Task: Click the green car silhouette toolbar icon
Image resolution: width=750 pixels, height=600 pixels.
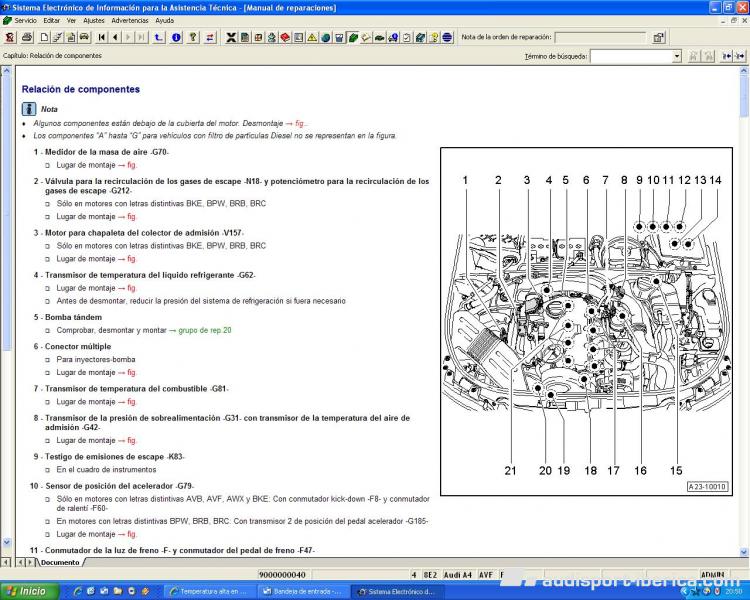Action: pos(379,37)
